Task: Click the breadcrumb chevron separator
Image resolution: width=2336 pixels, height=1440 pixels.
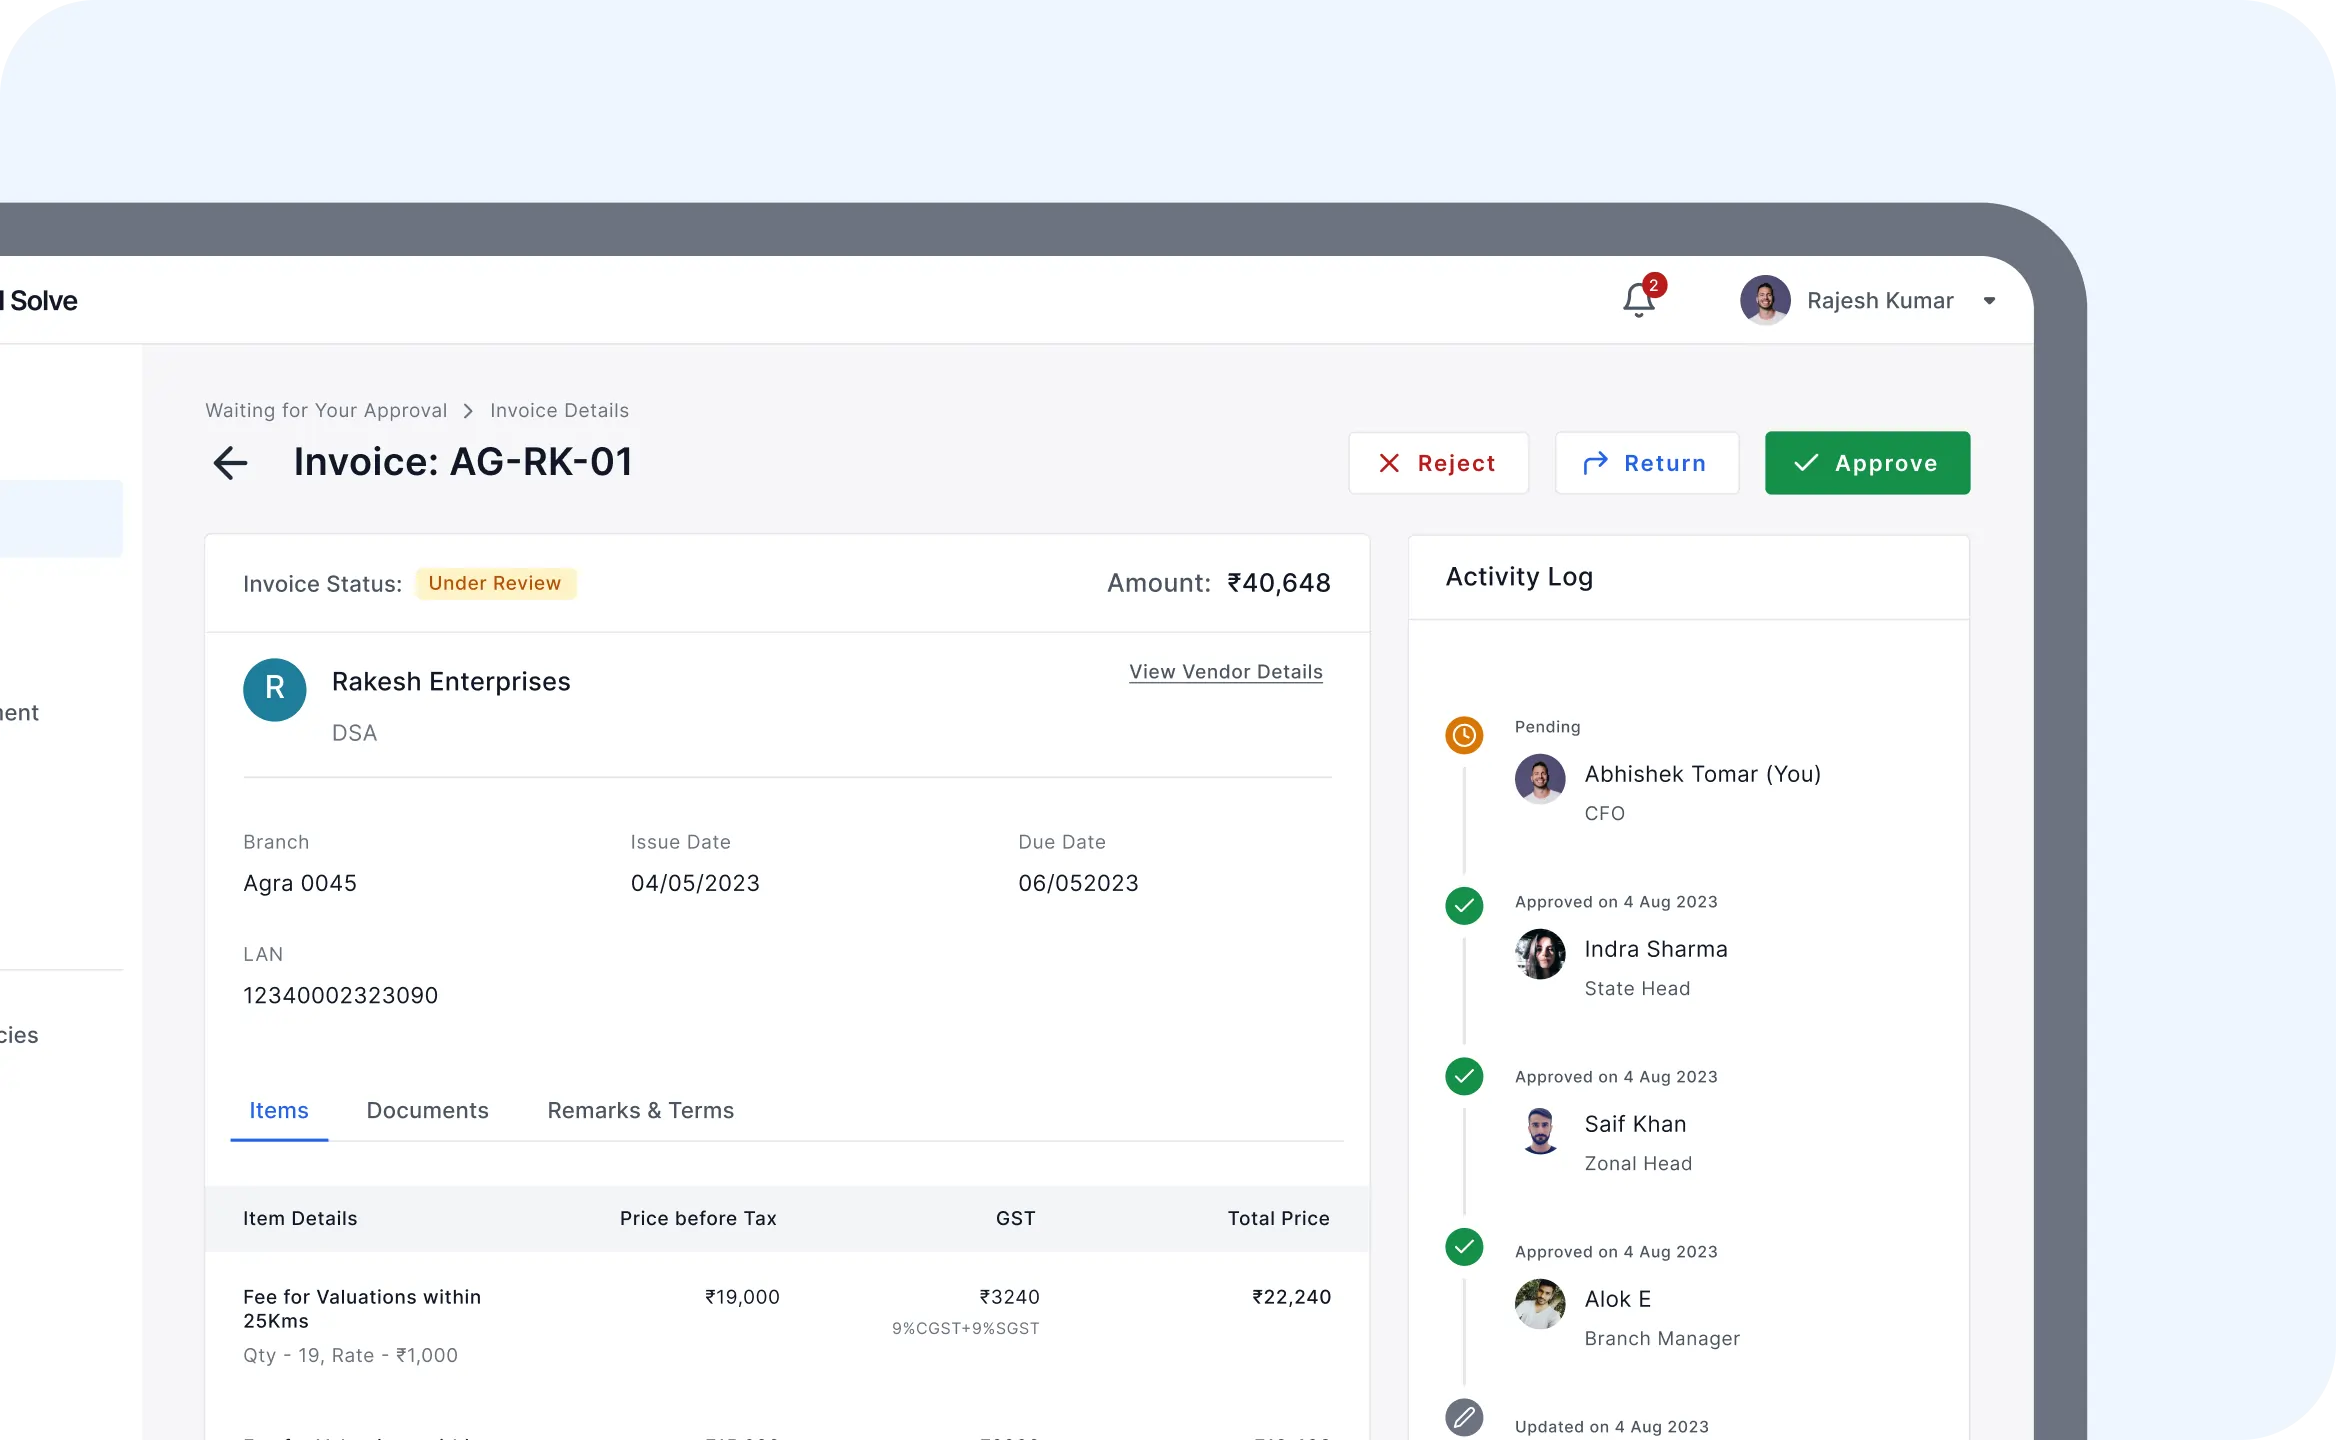Action: (468, 411)
